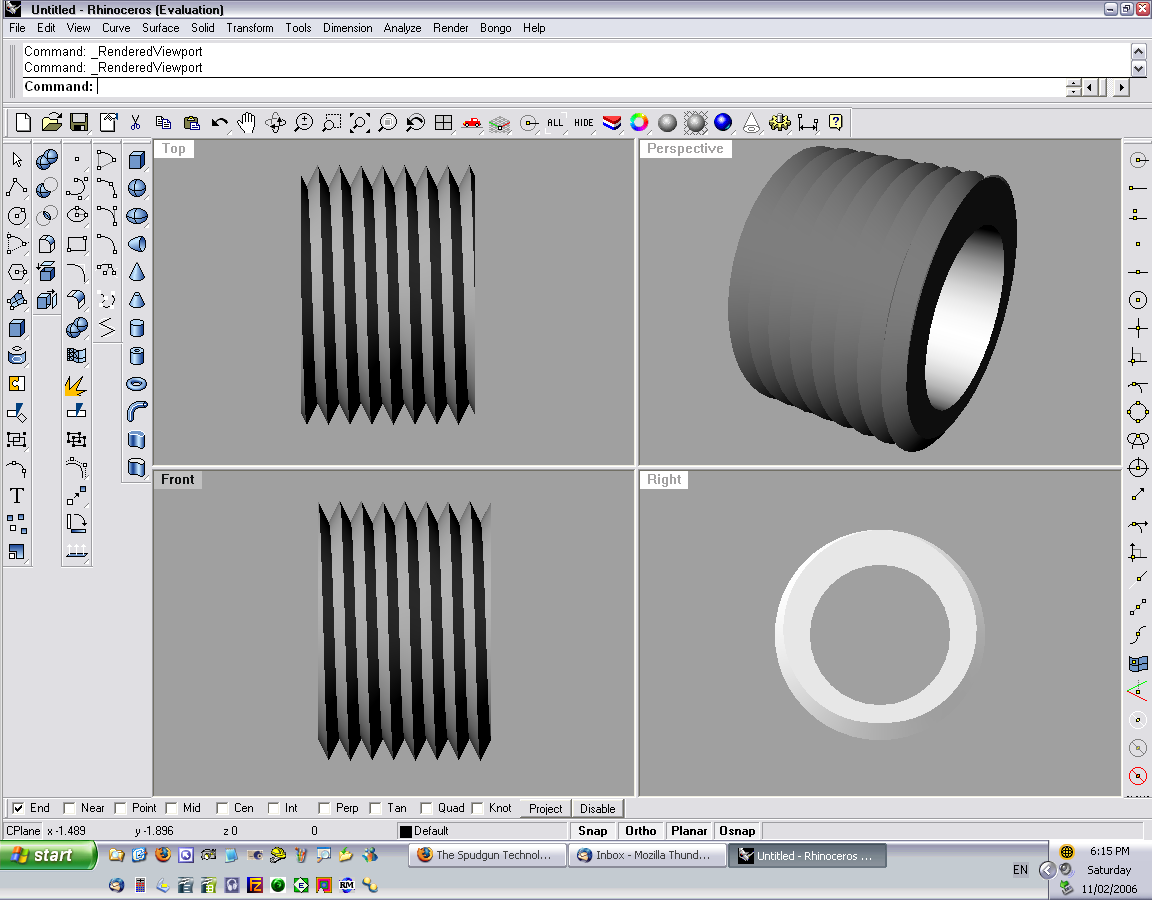Image resolution: width=1152 pixels, height=900 pixels.
Task: Enable the Int osnap checkbox
Action: coord(273,808)
